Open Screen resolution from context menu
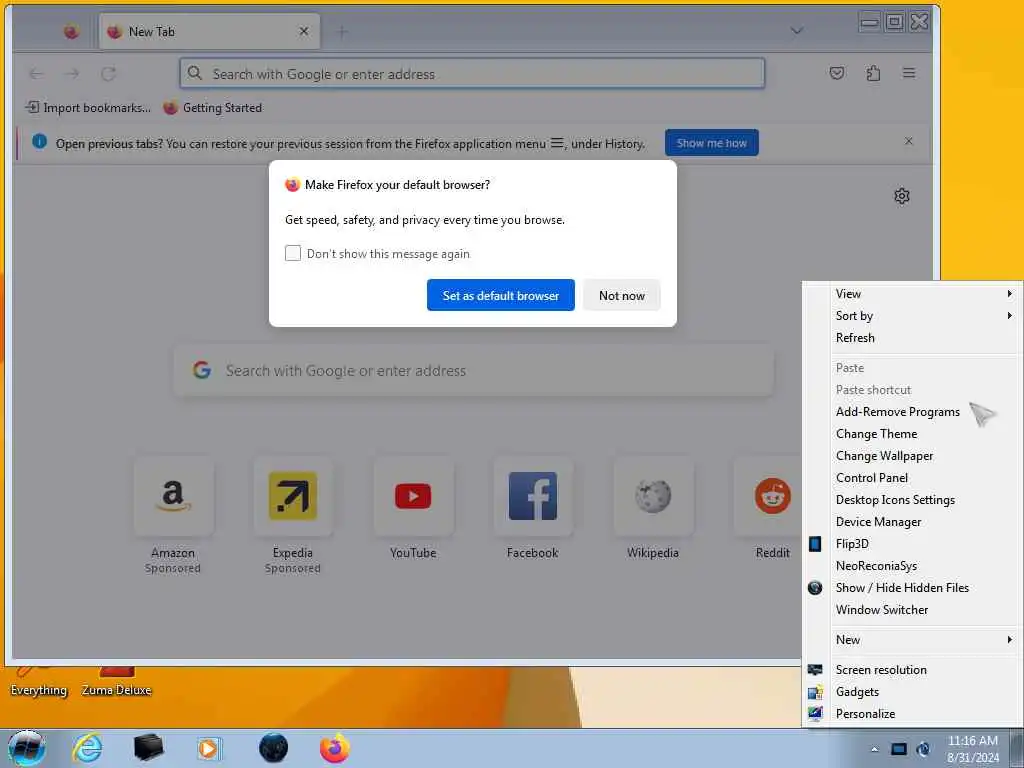 tap(912, 669)
